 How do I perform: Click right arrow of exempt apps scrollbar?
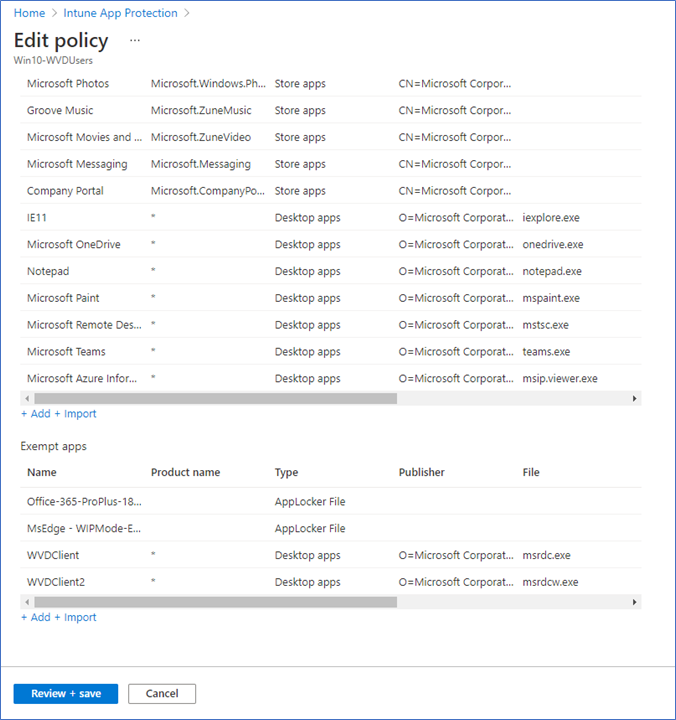[634, 602]
